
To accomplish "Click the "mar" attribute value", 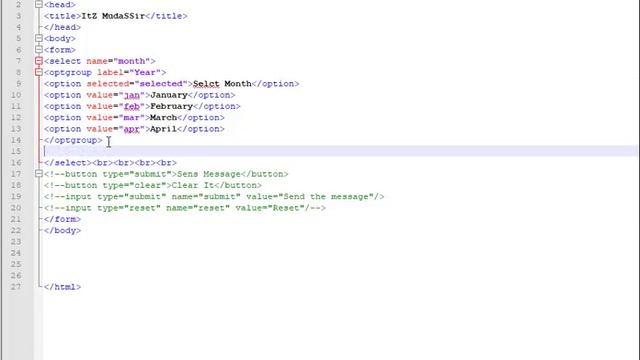I will pyautogui.click(x=131, y=118).
